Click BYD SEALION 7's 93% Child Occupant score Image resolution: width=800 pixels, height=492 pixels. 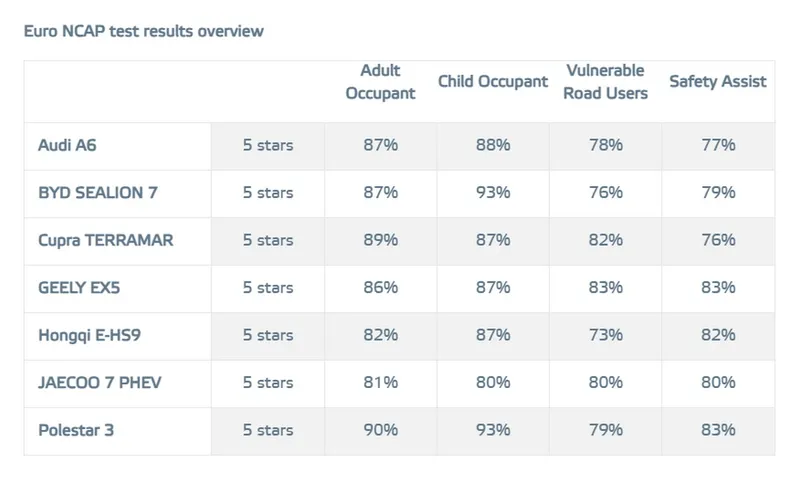(x=493, y=193)
